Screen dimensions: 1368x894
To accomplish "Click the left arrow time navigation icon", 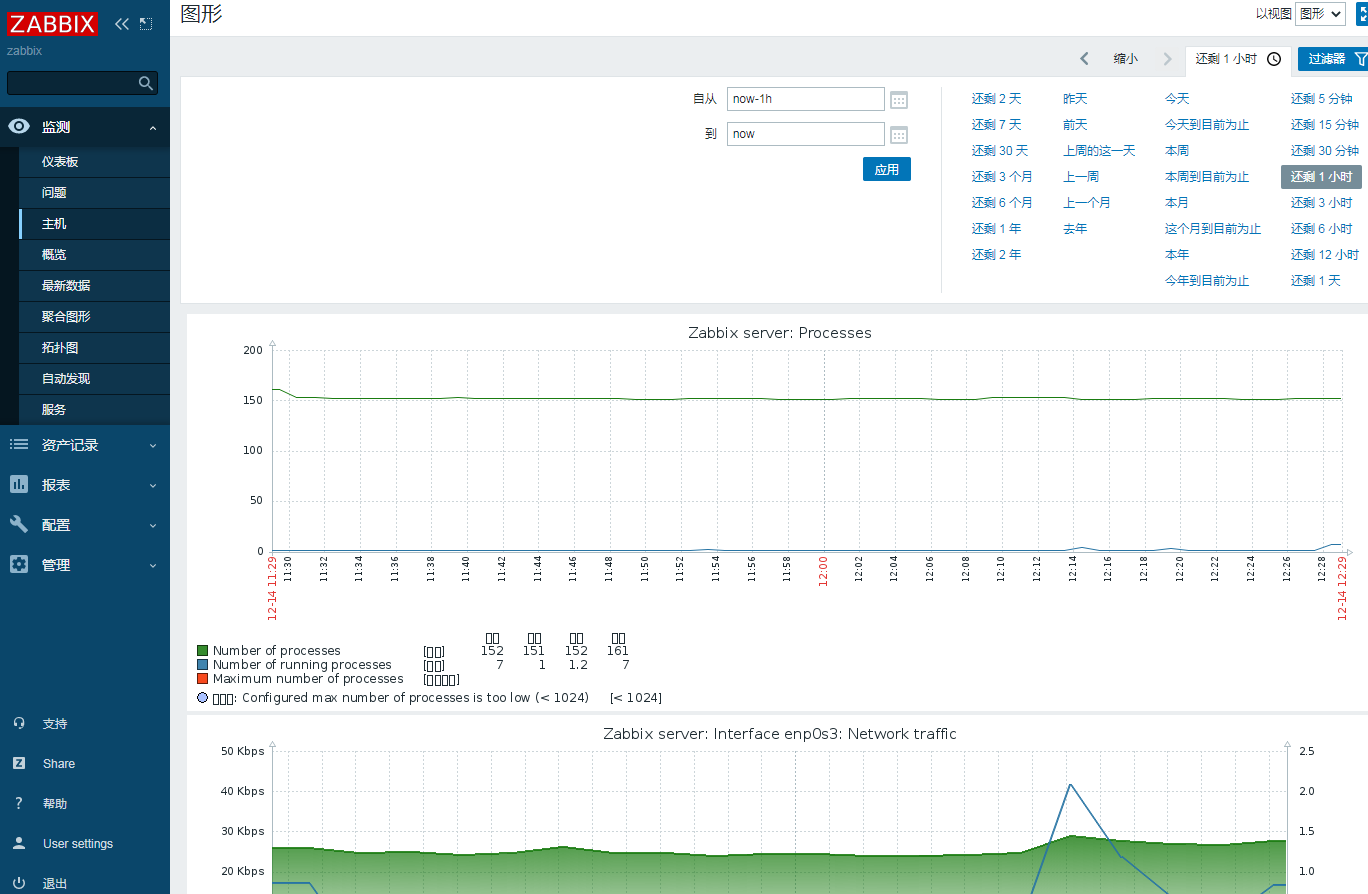I will tap(1083, 59).
